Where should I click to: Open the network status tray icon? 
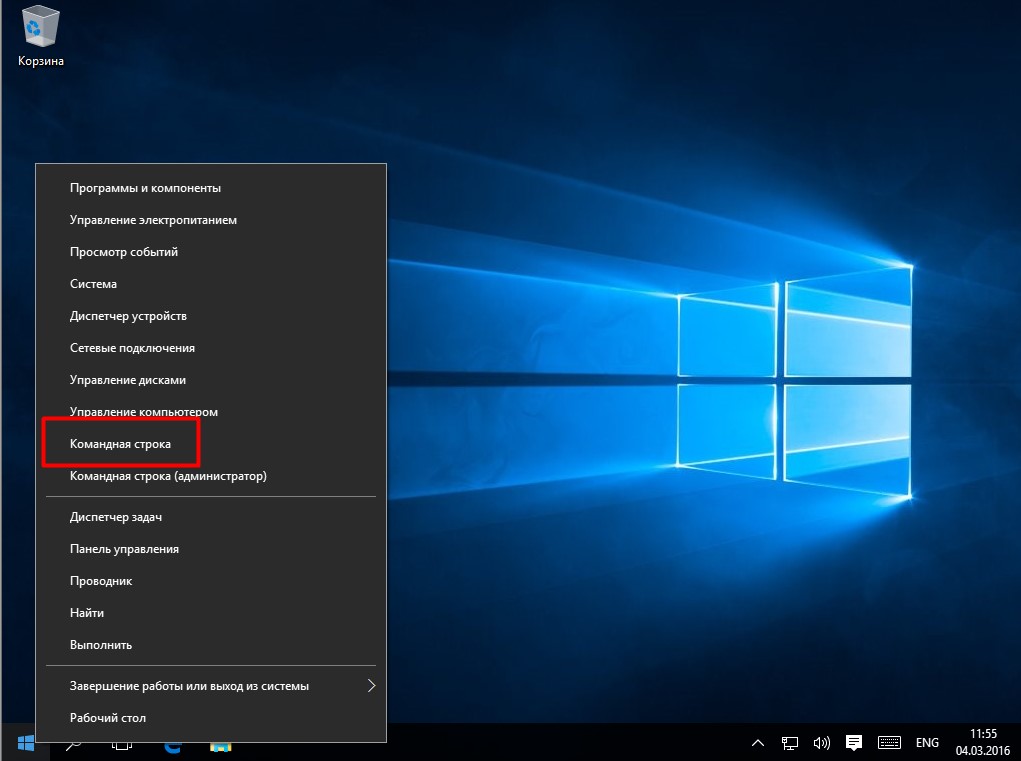[x=790, y=743]
